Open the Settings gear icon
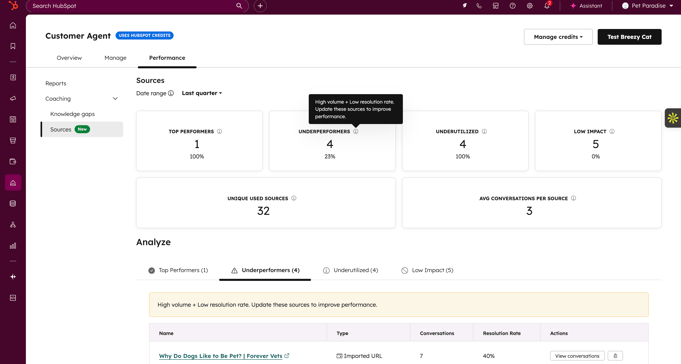The image size is (681, 364). pos(529,6)
